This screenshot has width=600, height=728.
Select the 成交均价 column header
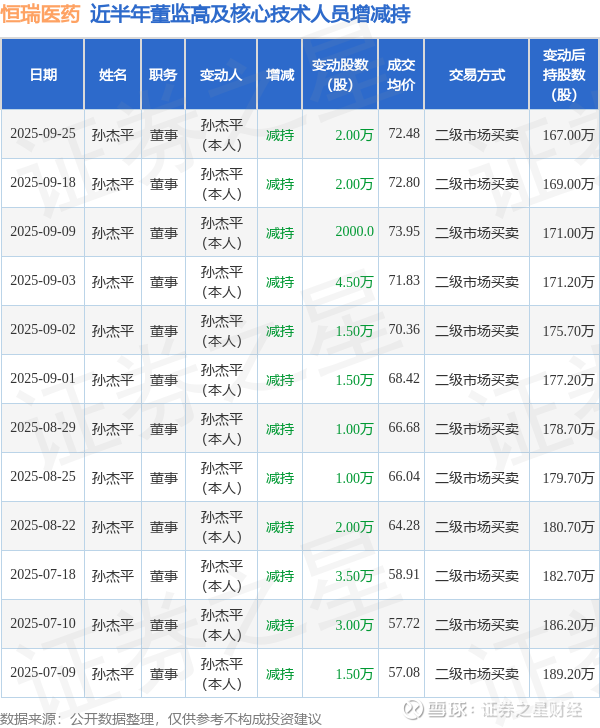pos(401,75)
